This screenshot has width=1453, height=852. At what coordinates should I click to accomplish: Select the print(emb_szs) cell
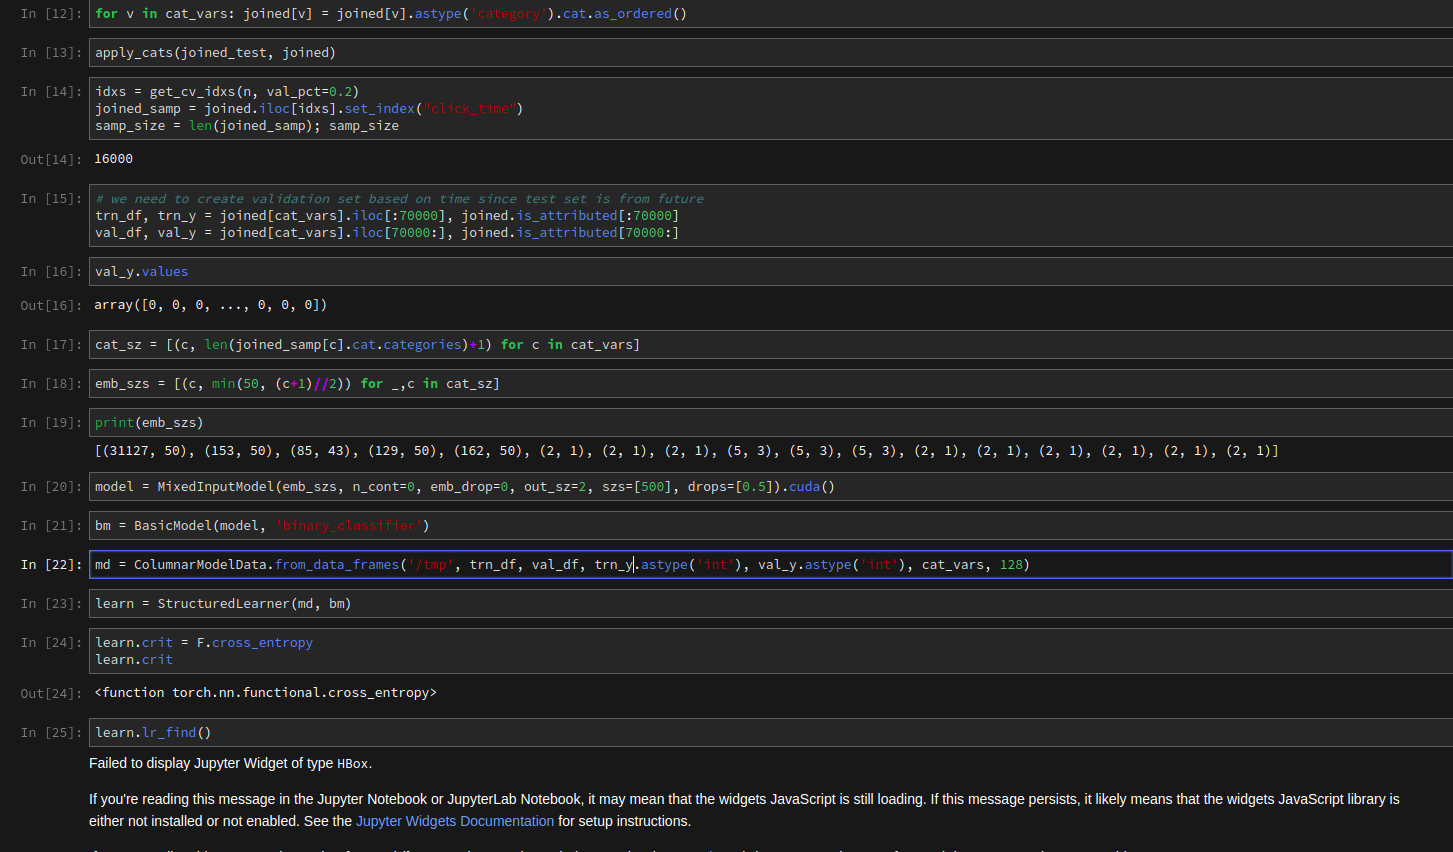[x=770, y=423]
